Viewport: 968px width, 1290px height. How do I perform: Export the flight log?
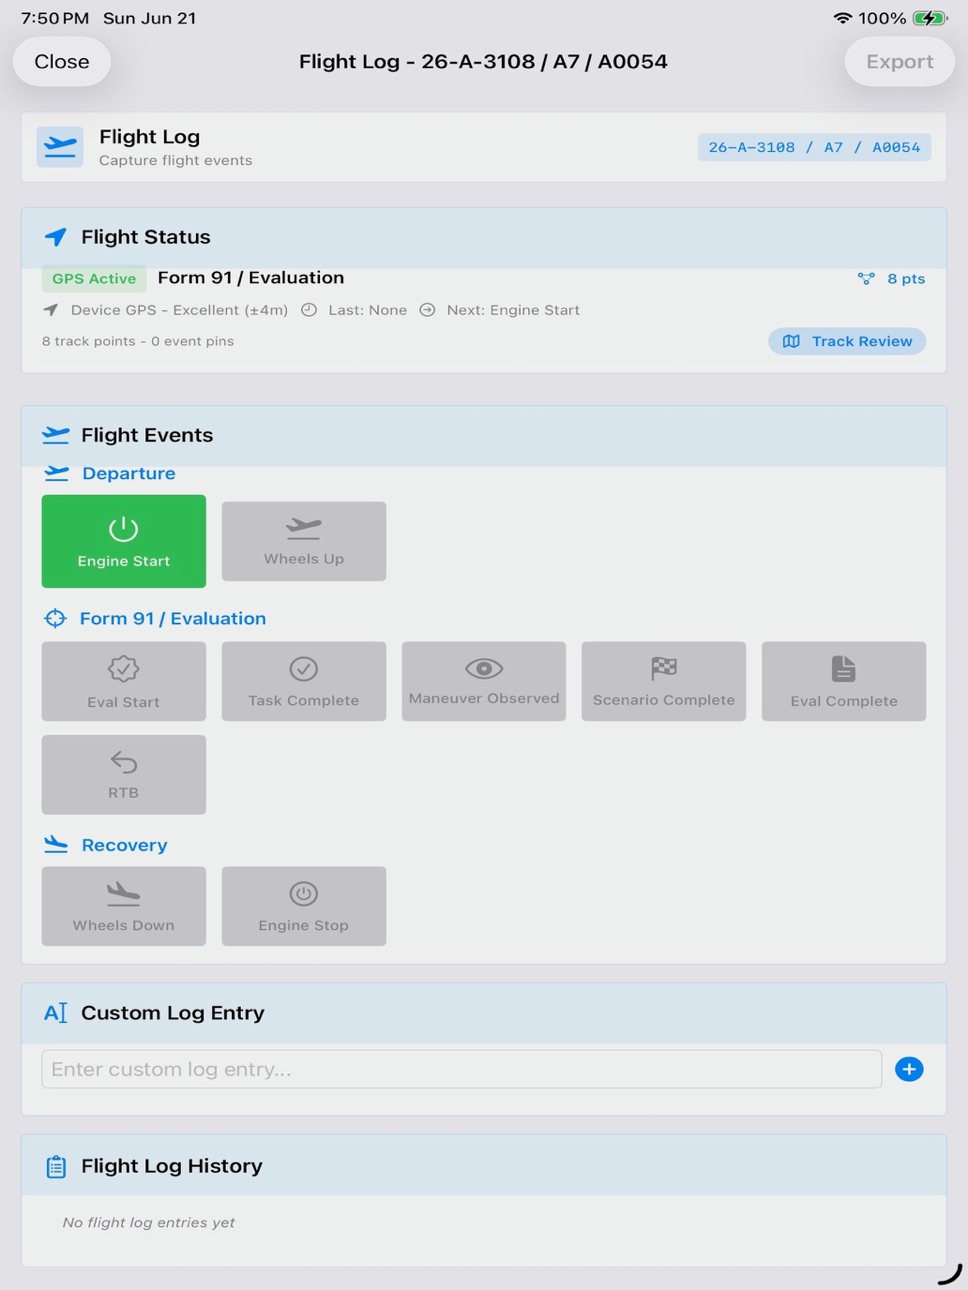(x=900, y=61)
